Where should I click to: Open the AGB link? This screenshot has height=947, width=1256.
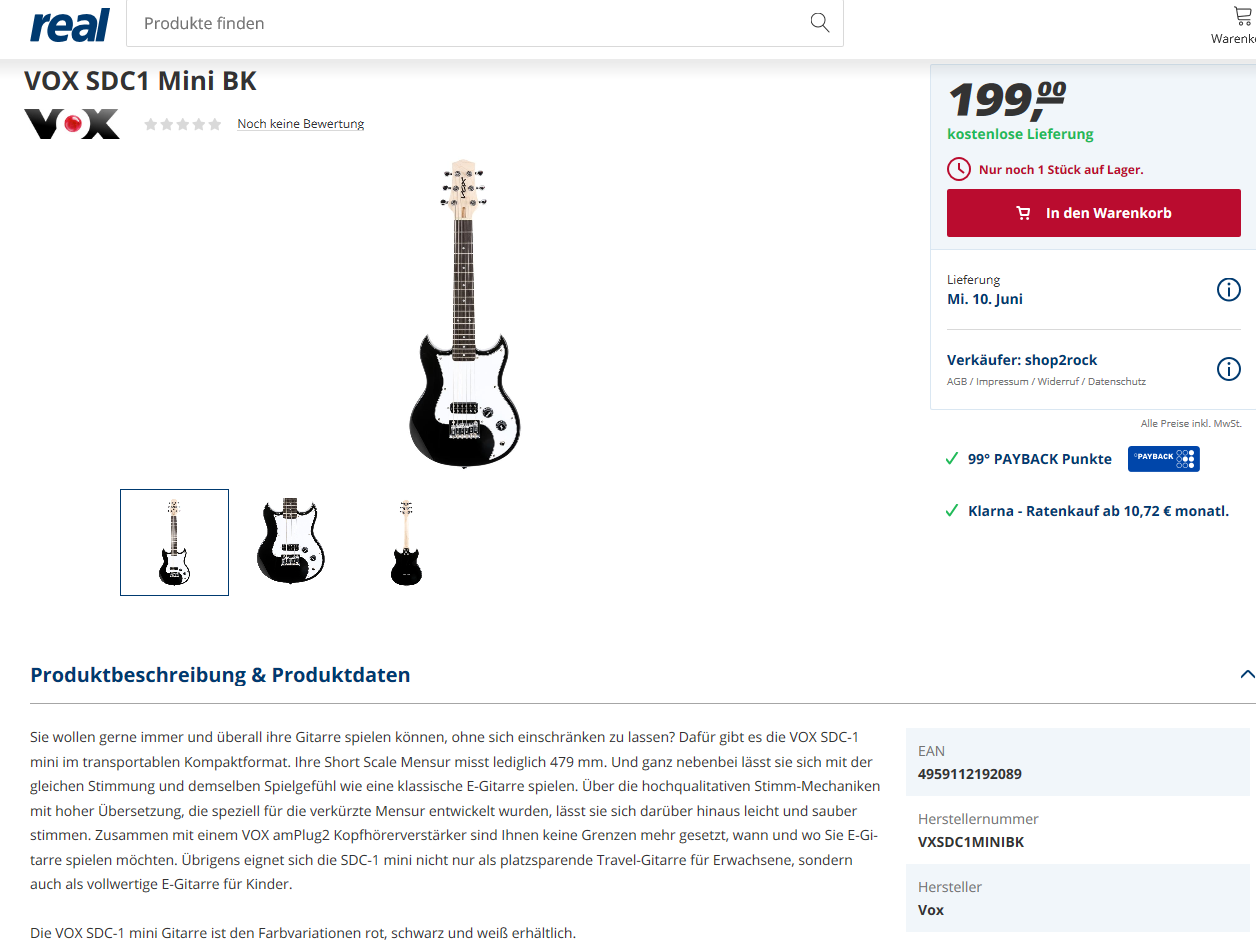point(957,382)
